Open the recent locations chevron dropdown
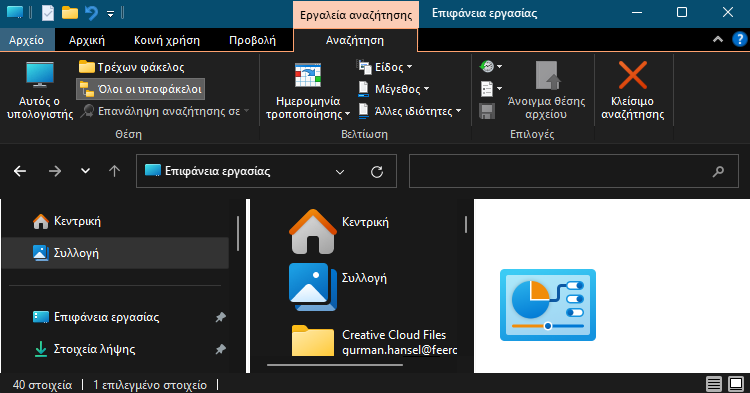The width and height of the screenshot is (750, 393). click(85, 171)
